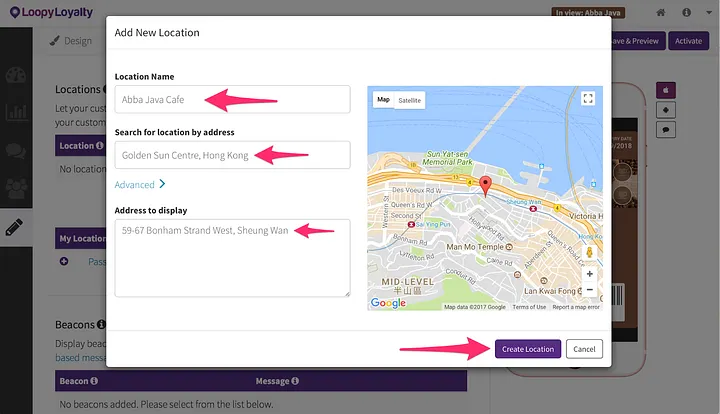Zoom in with the map plus button
Viewport: 720px width, 414px height.
(x=590, y=274)
